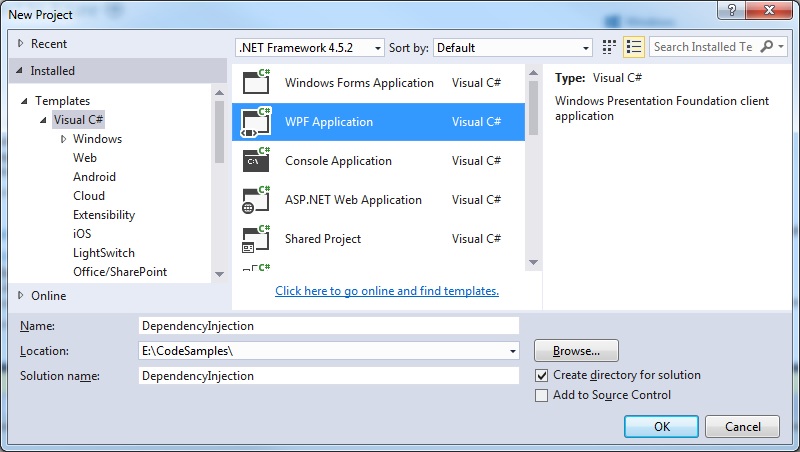The height and width of the screenshot is (452, 800).
Task: Select the Windows template category
Action: point(97,139)
